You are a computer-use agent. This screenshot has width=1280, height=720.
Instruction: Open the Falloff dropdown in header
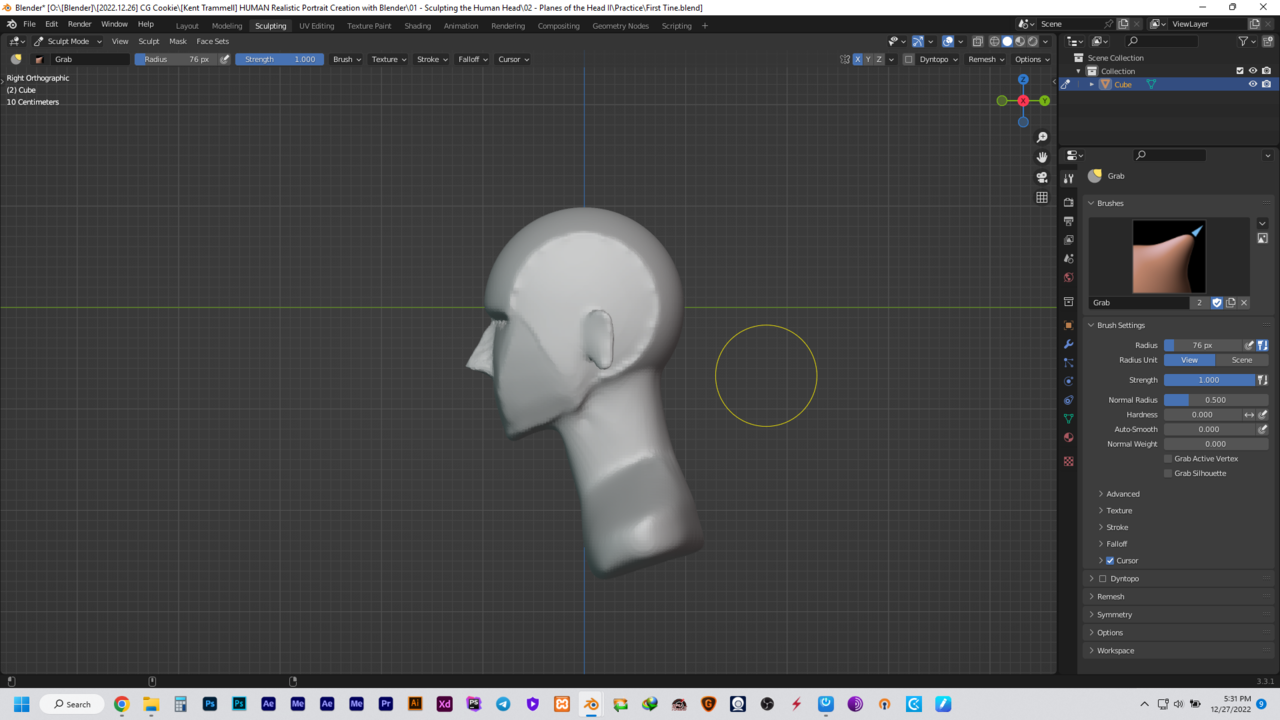click(x=472, y=59)
